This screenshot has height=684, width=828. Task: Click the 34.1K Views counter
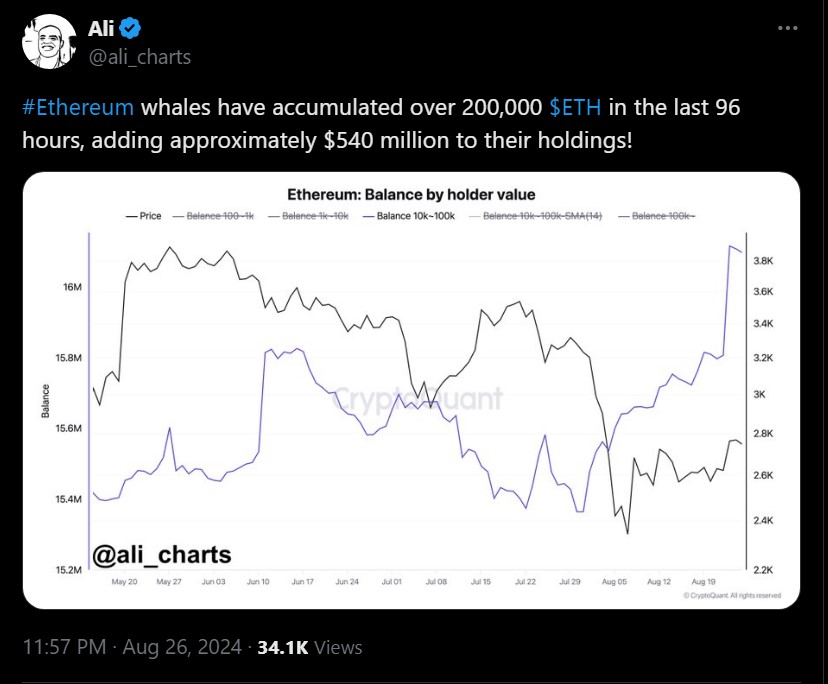309,647
